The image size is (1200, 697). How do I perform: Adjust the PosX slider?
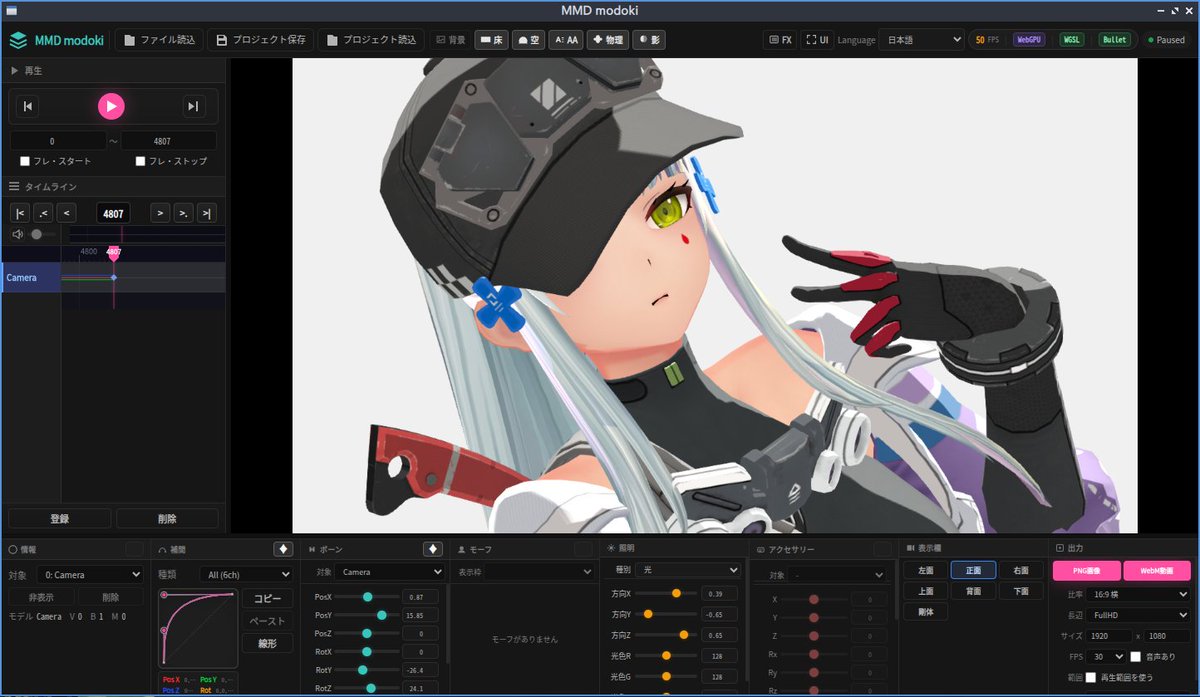coord(368,597)
